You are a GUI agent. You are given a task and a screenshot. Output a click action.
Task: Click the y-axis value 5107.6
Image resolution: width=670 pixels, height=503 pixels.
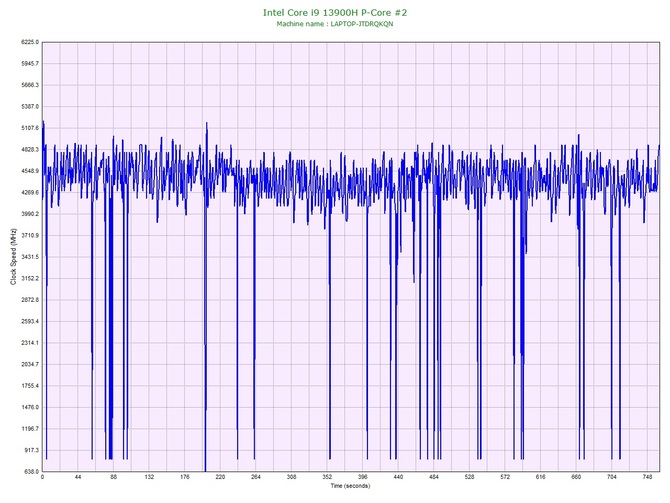coord(30,128)
